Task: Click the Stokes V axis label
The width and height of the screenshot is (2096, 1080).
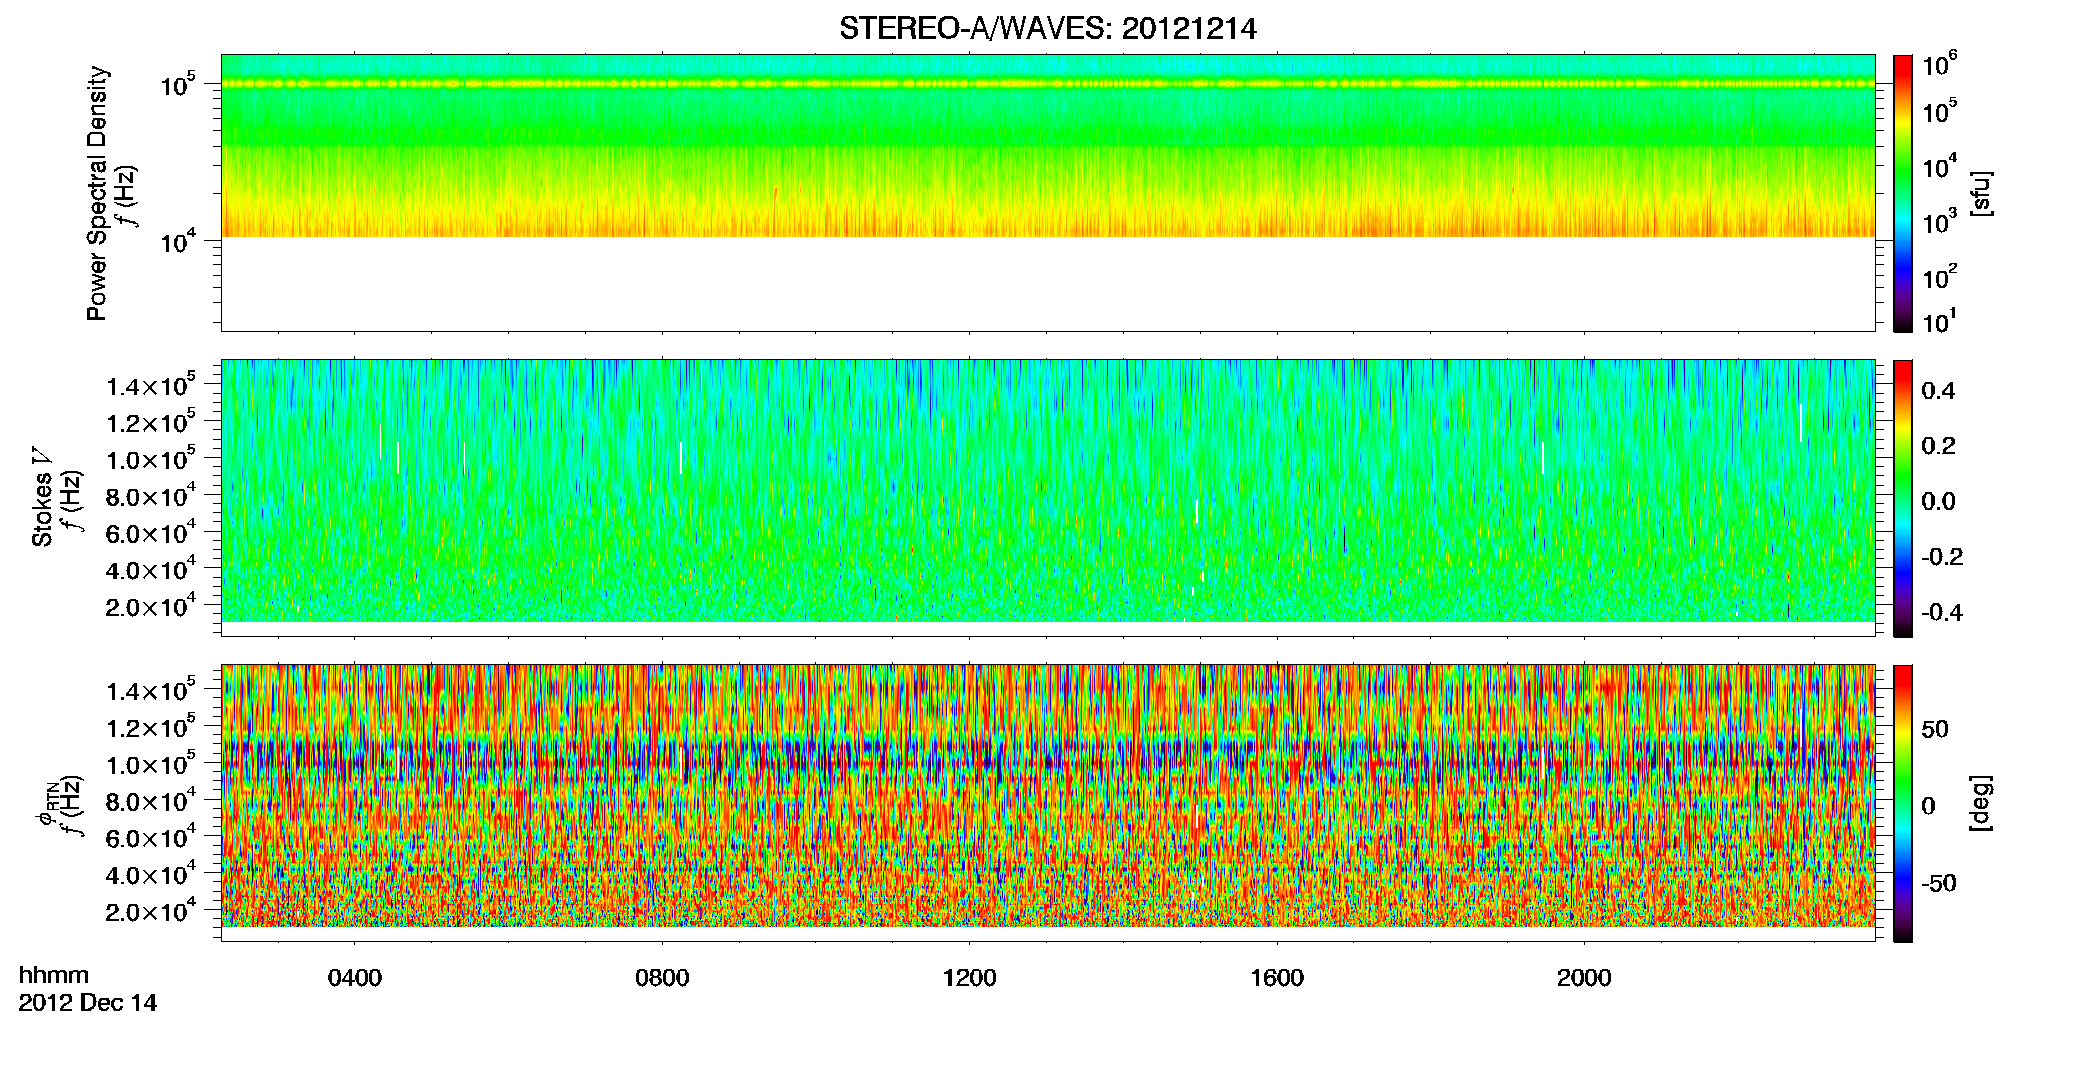Action: point(42,498)
